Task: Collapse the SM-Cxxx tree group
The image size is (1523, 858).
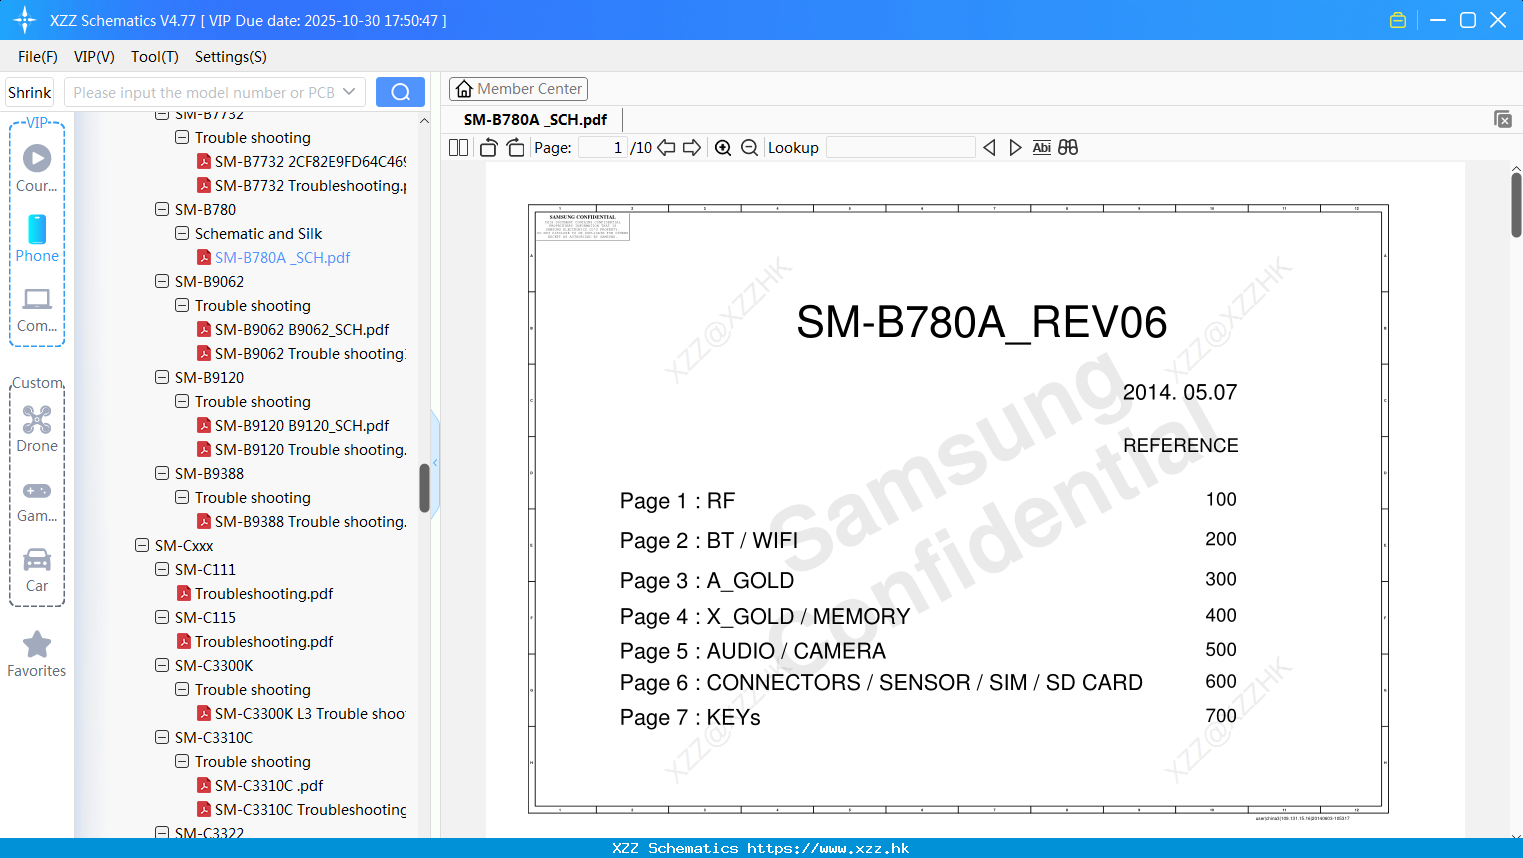Action: coord(142,545)
